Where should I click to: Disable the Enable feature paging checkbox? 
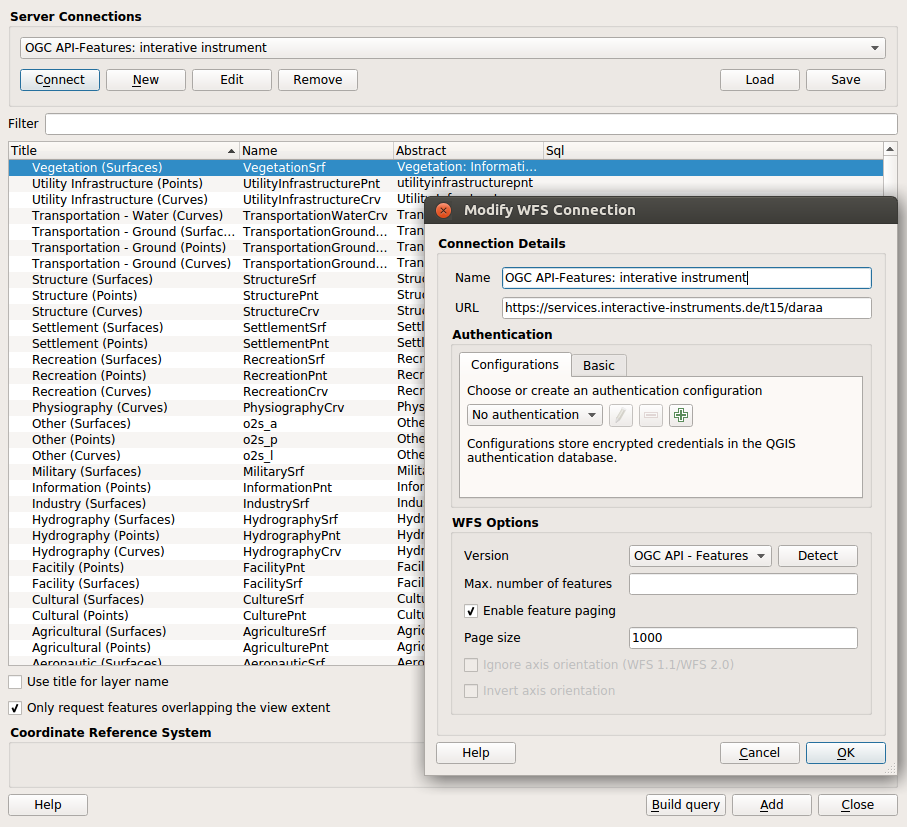click(x=471, y=611)
